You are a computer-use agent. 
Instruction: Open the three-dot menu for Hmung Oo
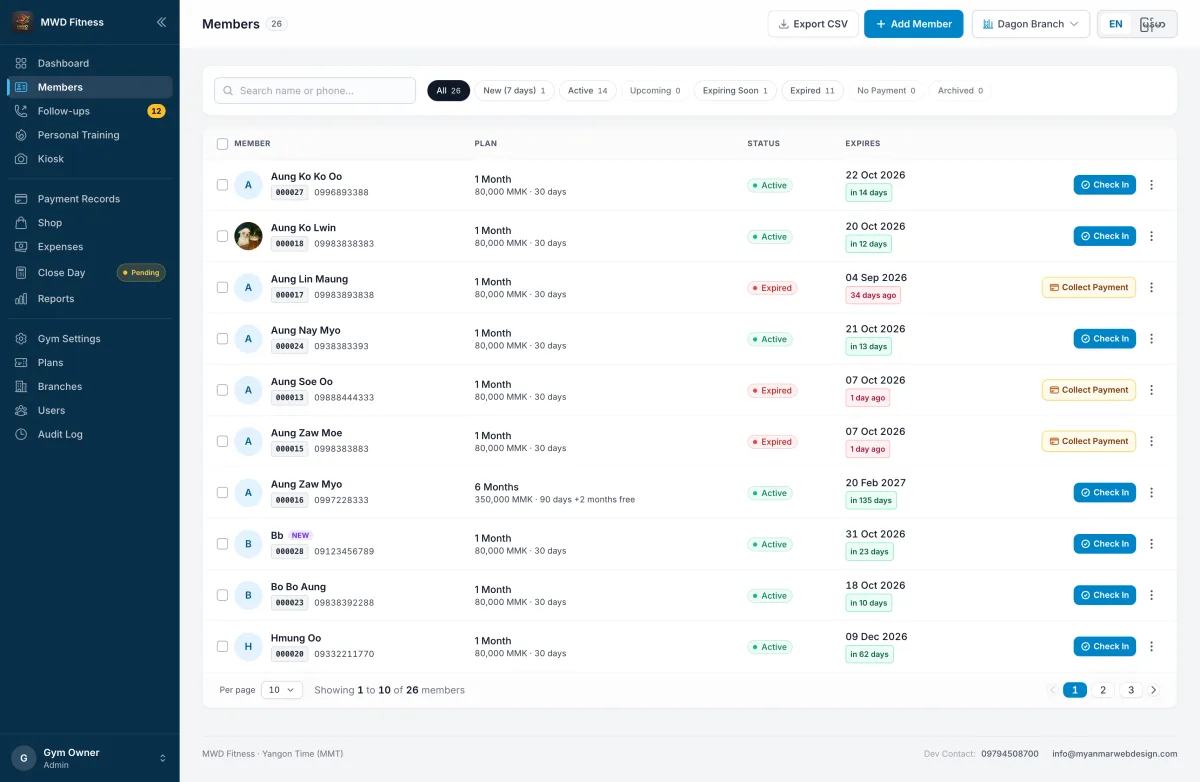click(1151, 647)
